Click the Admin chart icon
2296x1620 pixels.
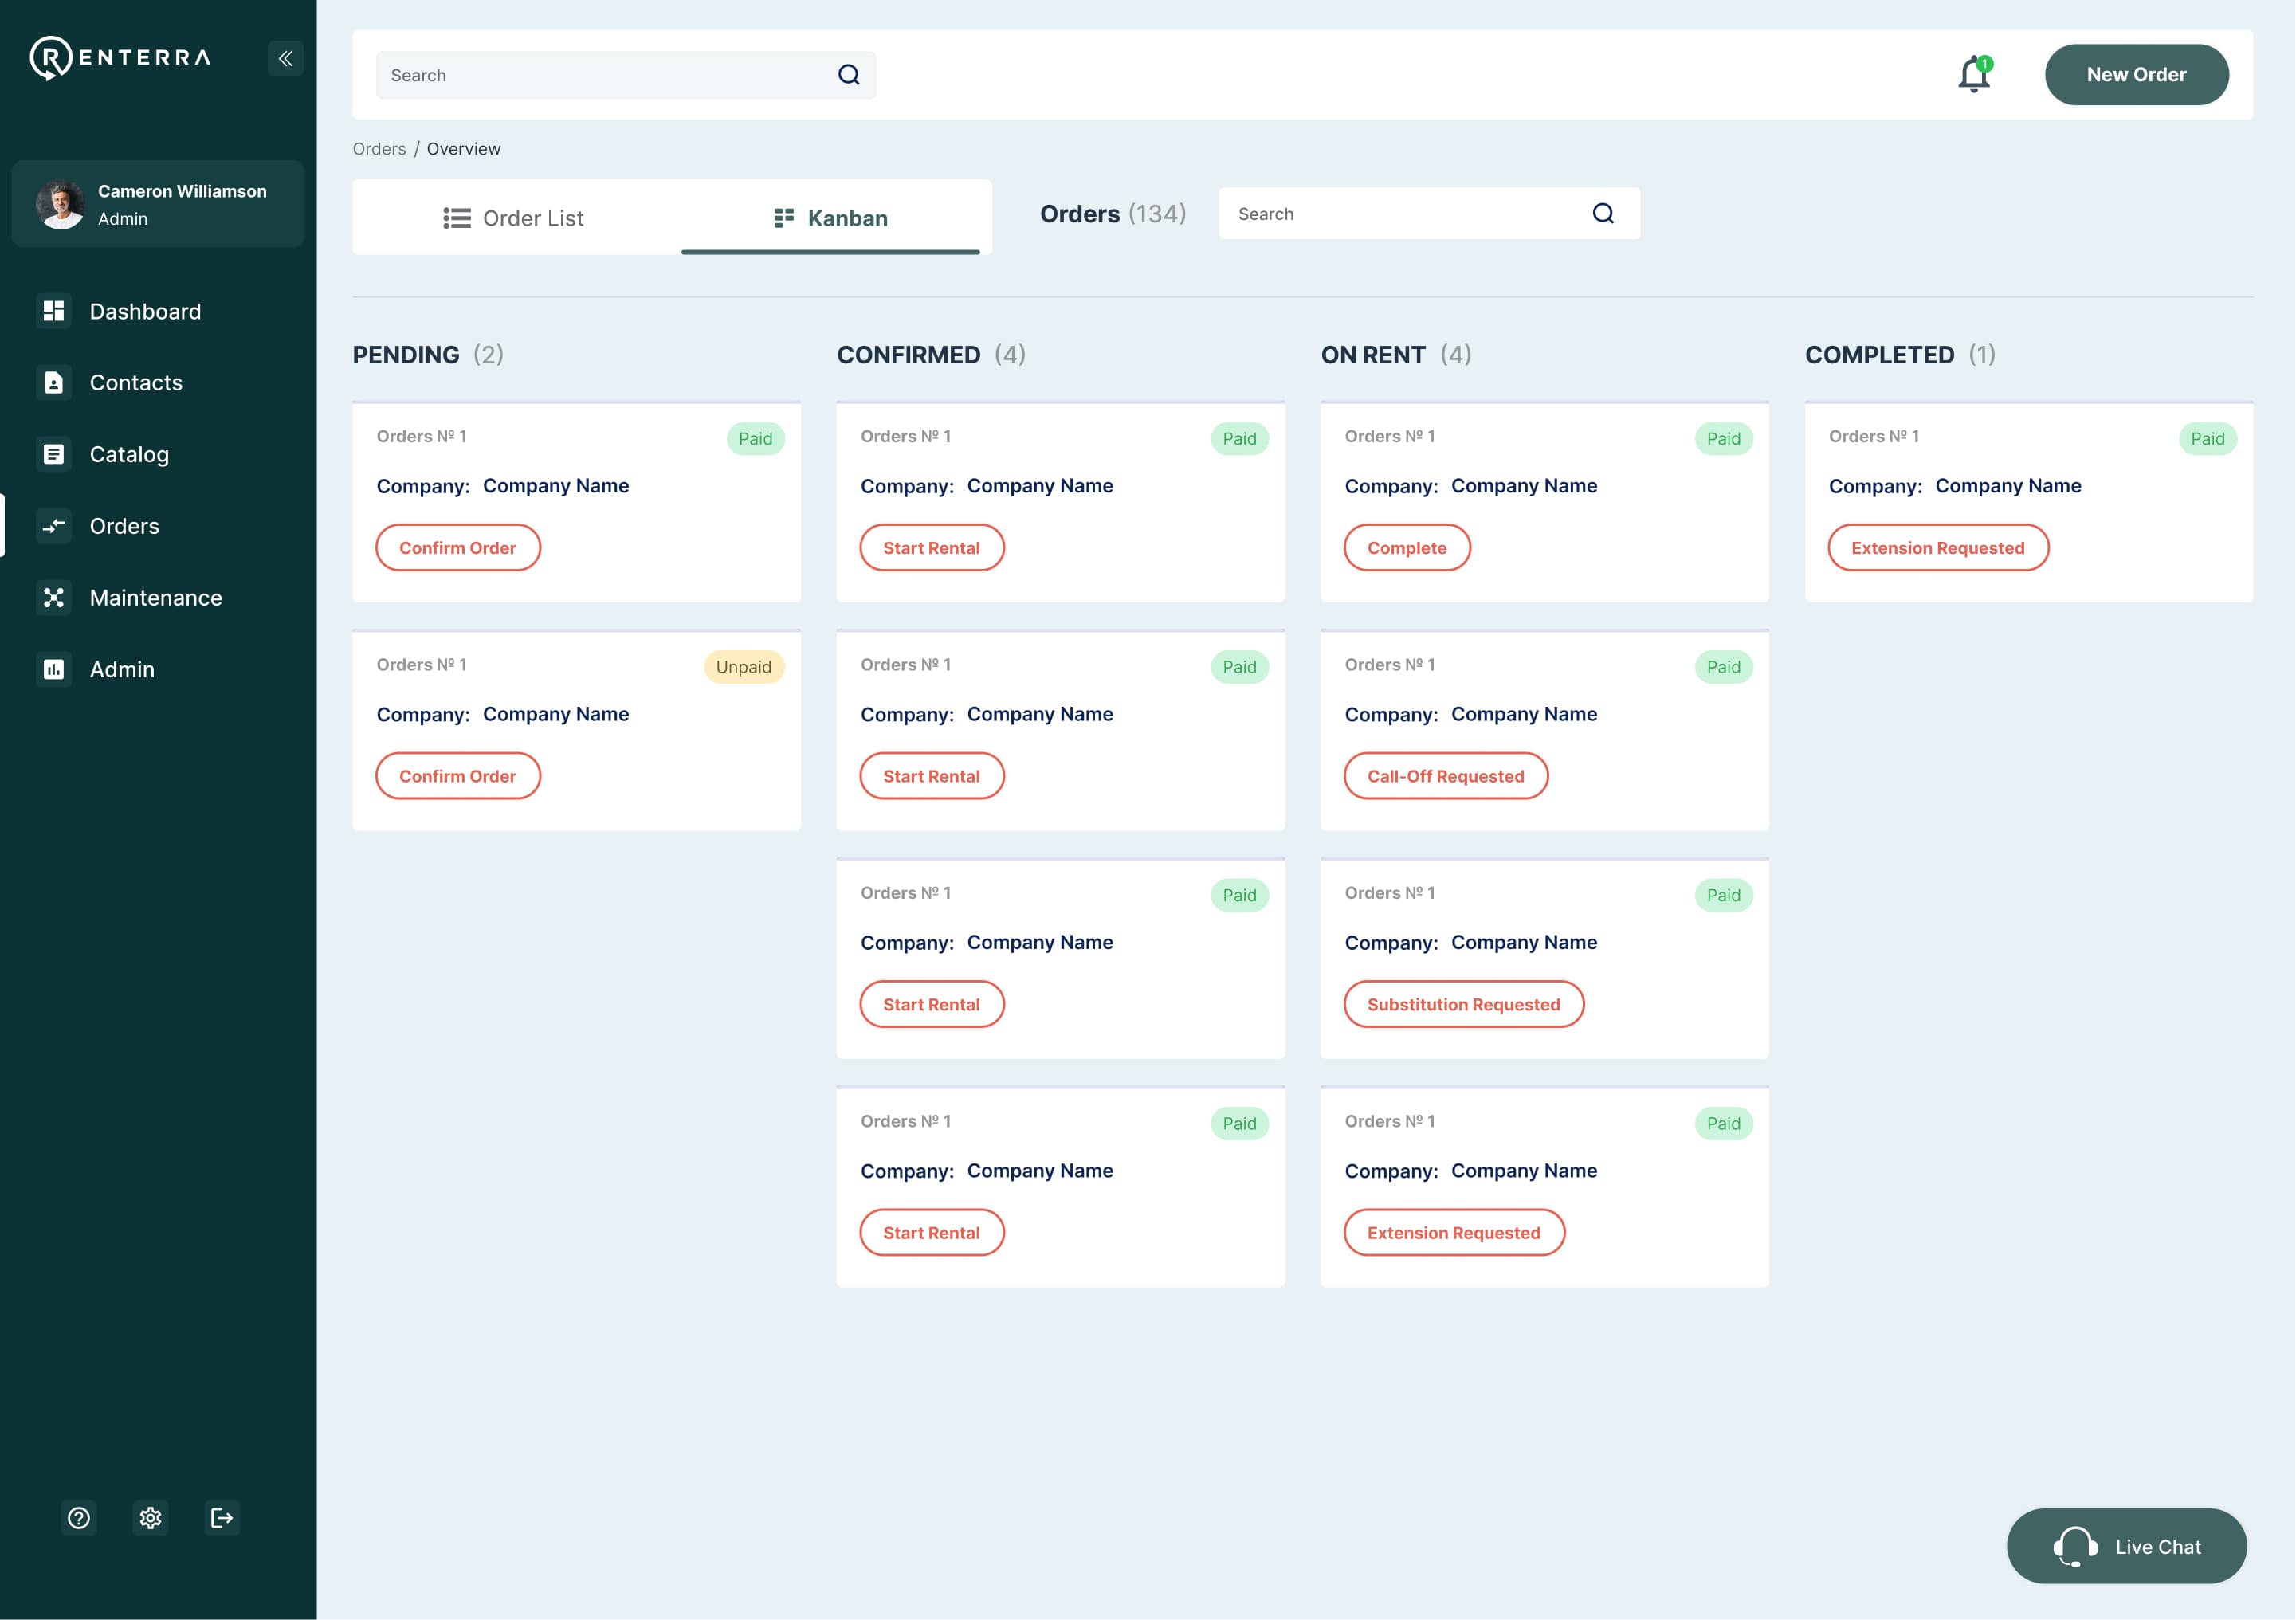click(54, 669)
